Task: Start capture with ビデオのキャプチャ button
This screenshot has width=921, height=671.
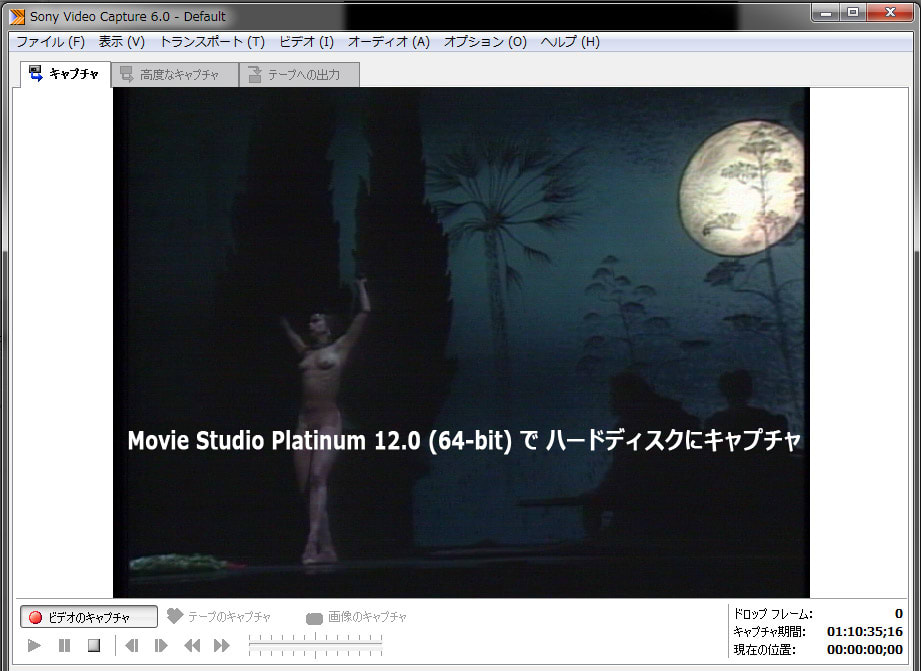Action: click(x=89, y=617)
